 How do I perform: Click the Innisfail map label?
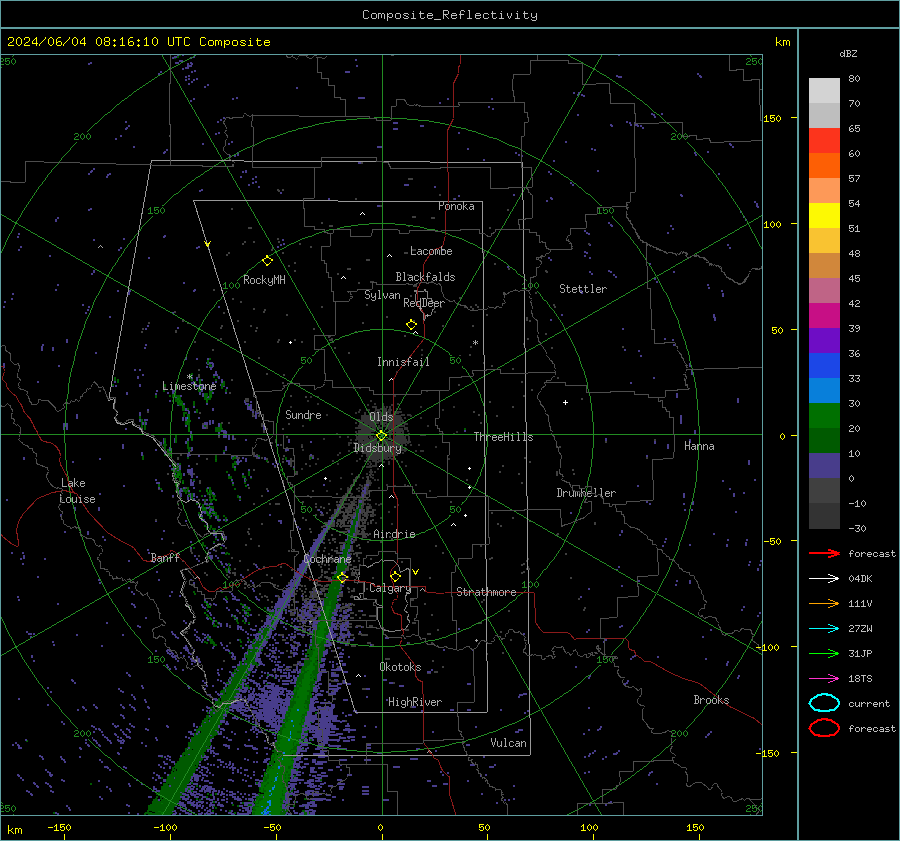coord(403,362)
